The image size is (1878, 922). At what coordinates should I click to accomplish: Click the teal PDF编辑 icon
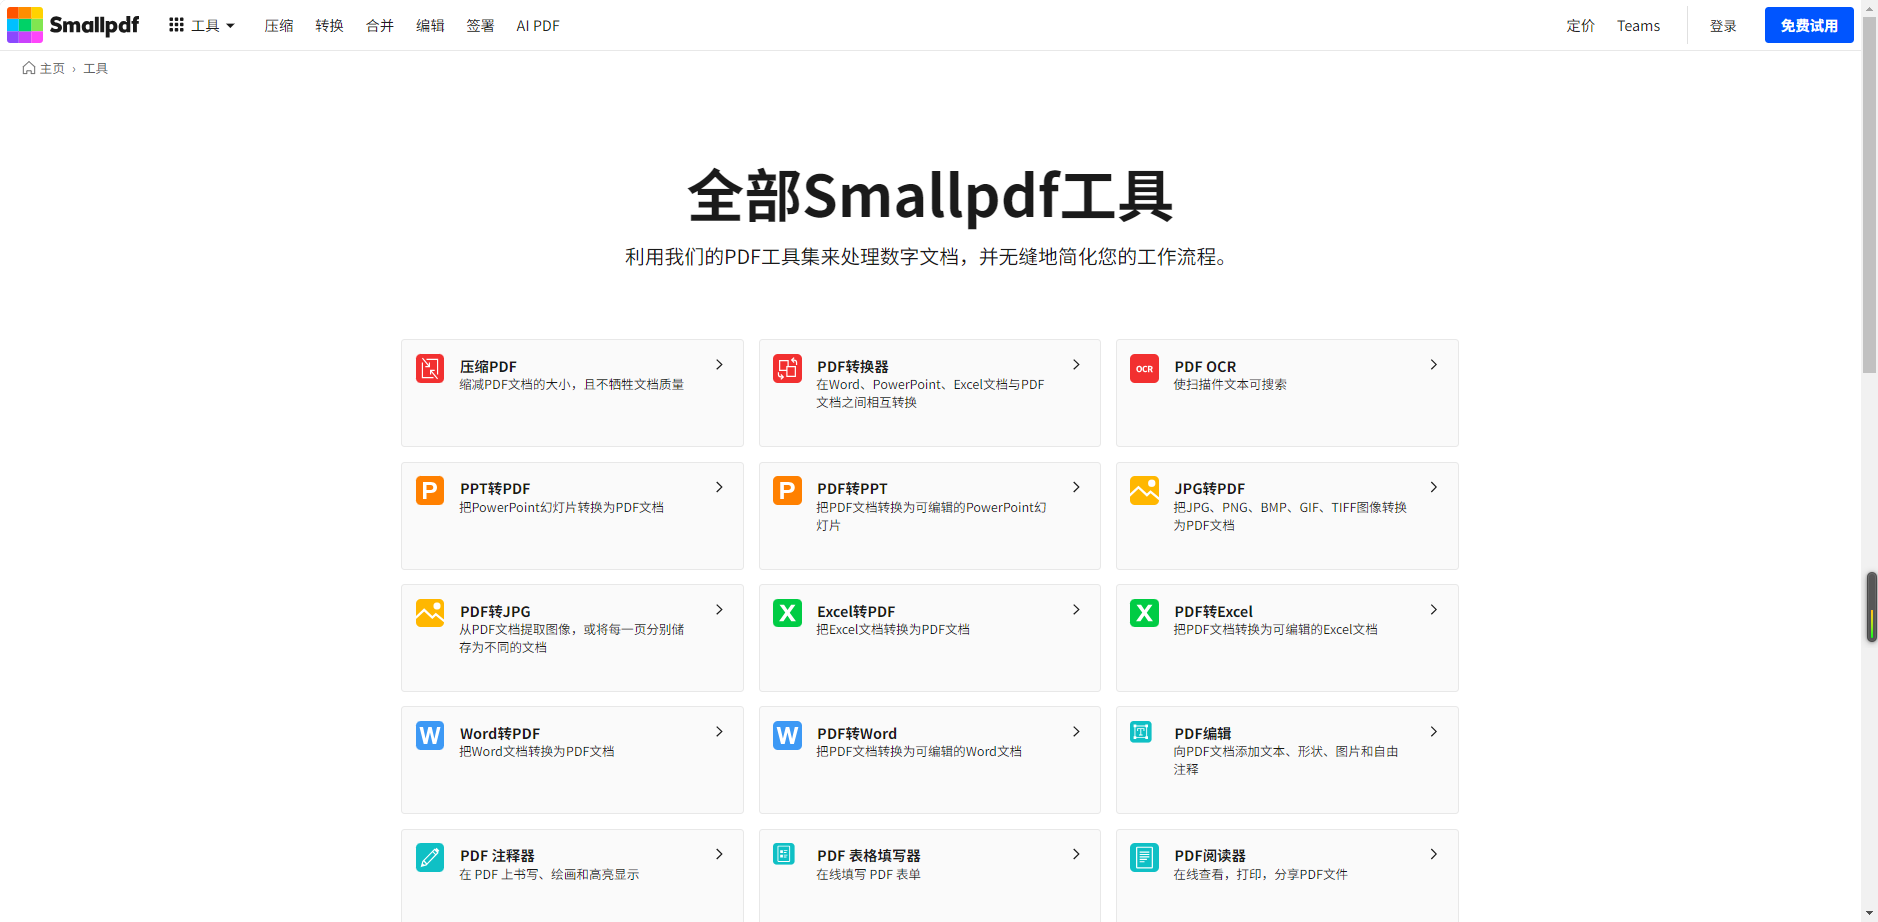coord(1141,733)
